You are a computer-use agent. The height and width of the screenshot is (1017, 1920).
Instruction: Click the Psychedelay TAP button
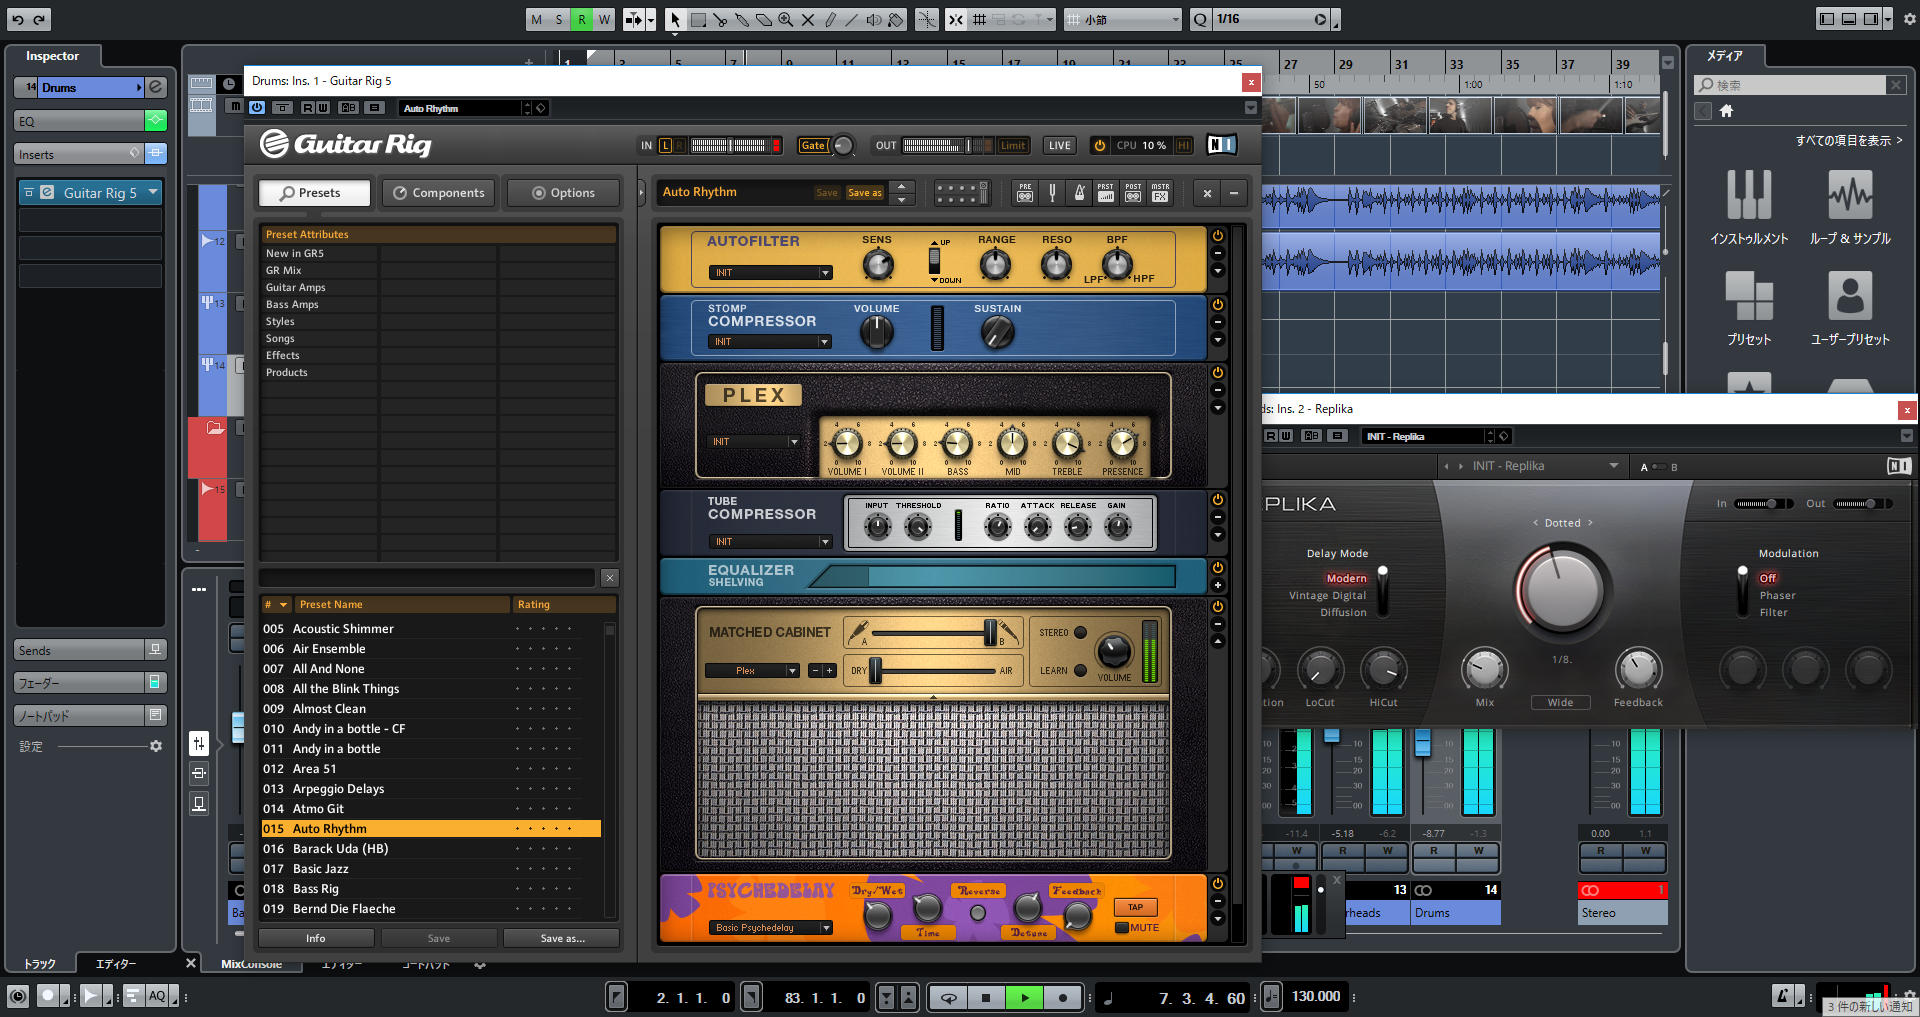click(x=1136, y=907)
